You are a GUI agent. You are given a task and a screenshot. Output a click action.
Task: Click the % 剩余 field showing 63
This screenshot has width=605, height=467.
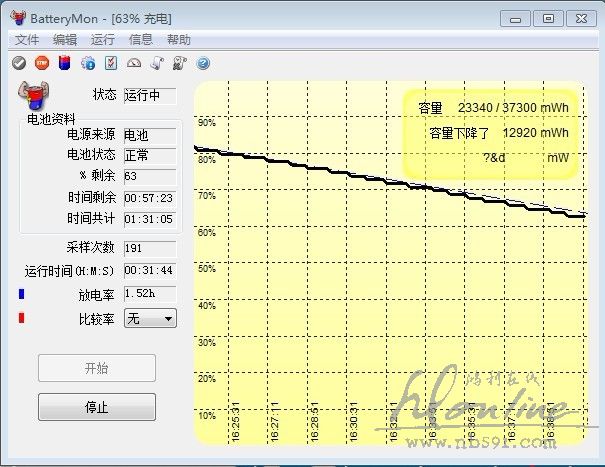(x=150, y=176)
